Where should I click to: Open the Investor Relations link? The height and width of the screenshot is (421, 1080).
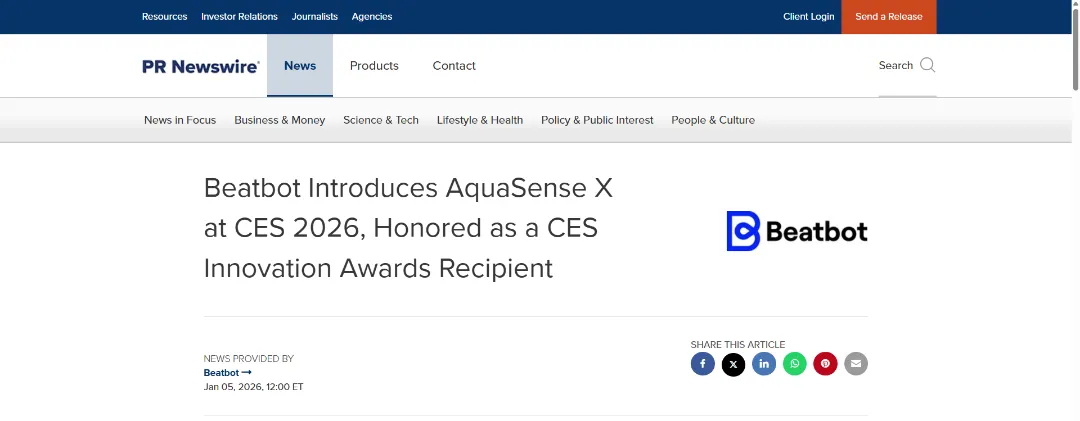pyautogui.click(x=239, y=17)
